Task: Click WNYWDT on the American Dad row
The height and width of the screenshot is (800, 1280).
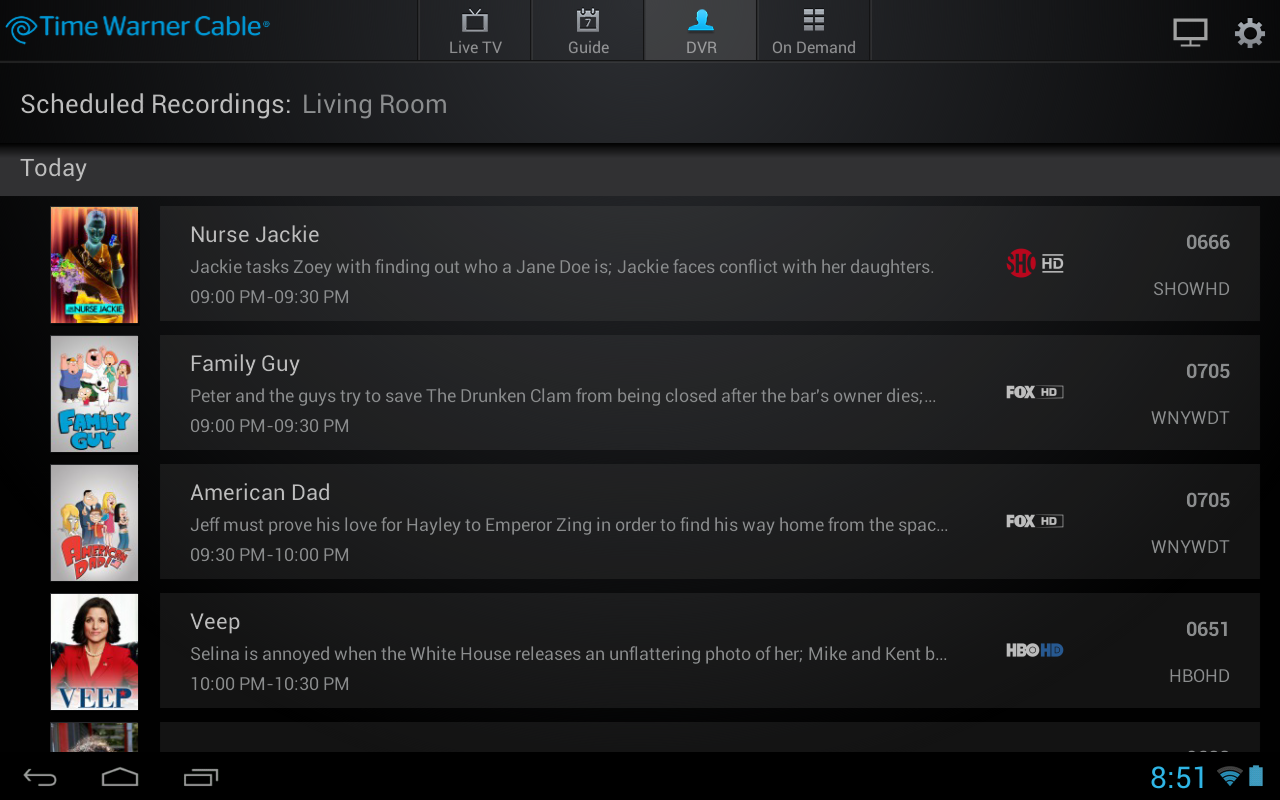Action: pyautogui.click(x=1190, y=547)
